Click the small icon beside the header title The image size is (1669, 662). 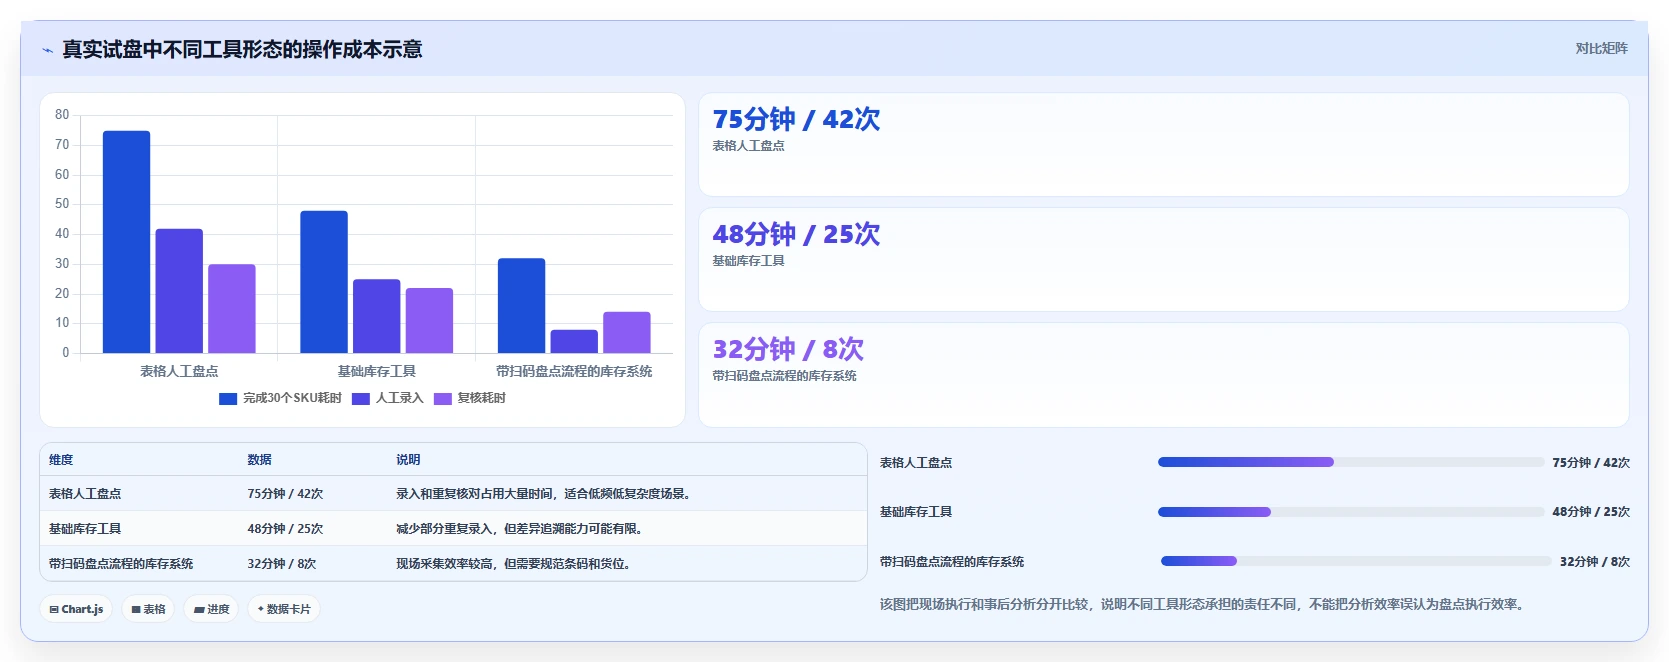47,50
